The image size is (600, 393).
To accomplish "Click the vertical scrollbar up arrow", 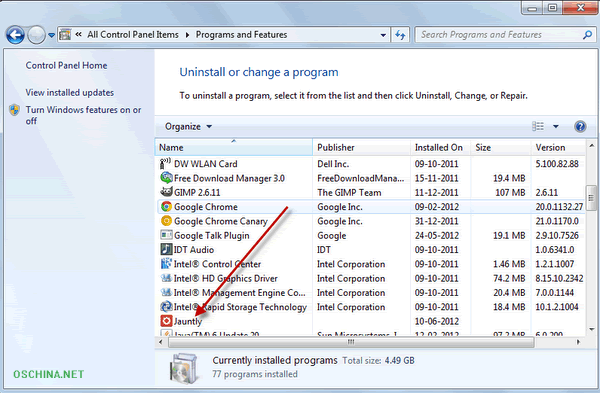I will pos(592,145).
